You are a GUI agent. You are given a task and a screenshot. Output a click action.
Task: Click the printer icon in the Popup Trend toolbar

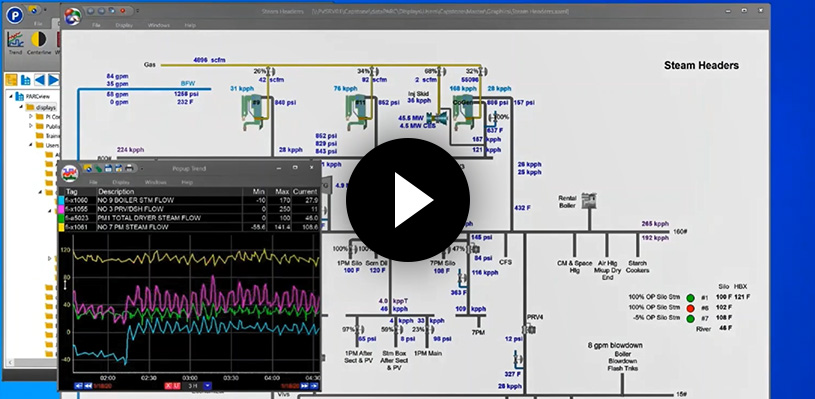[128, 168]
